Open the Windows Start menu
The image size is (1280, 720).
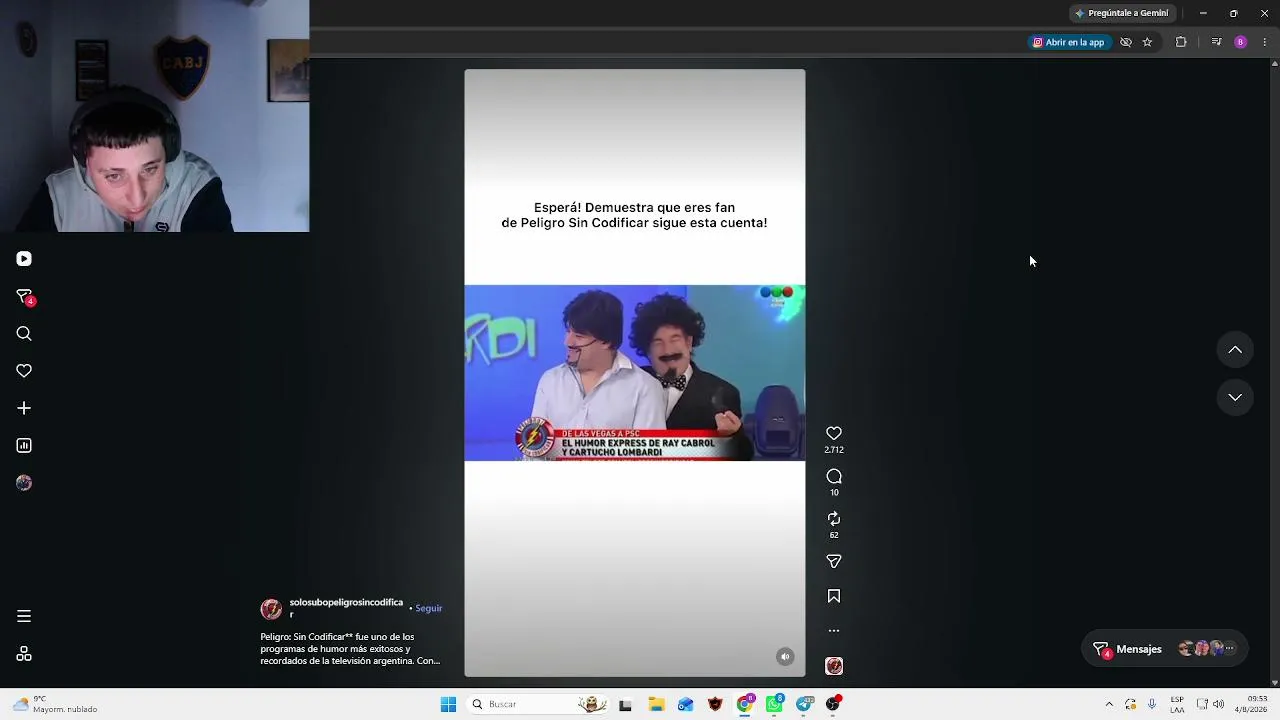pyautogui.click(x=448, y=704)
